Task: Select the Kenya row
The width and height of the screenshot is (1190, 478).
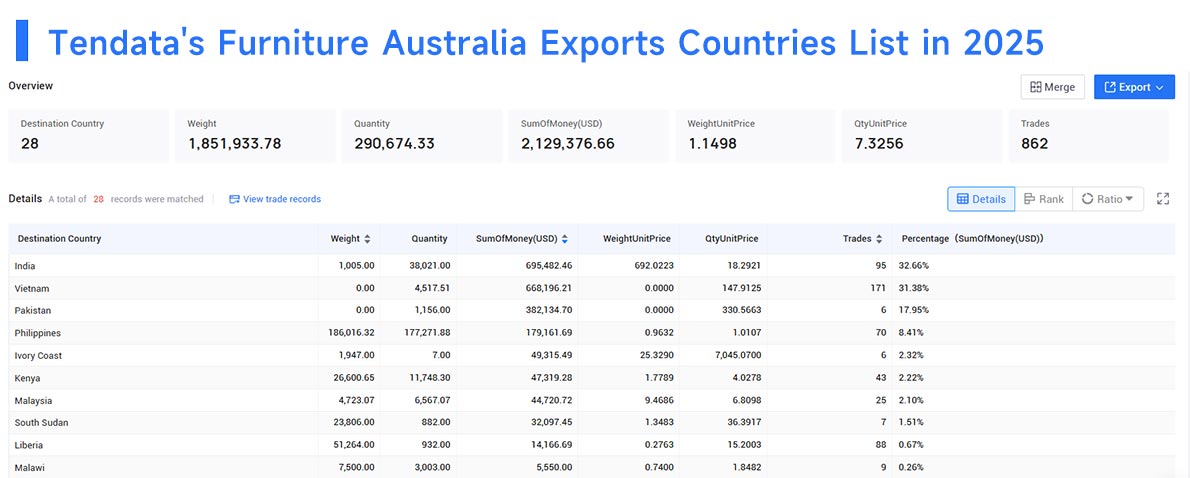Action: (x=592, y=378)
